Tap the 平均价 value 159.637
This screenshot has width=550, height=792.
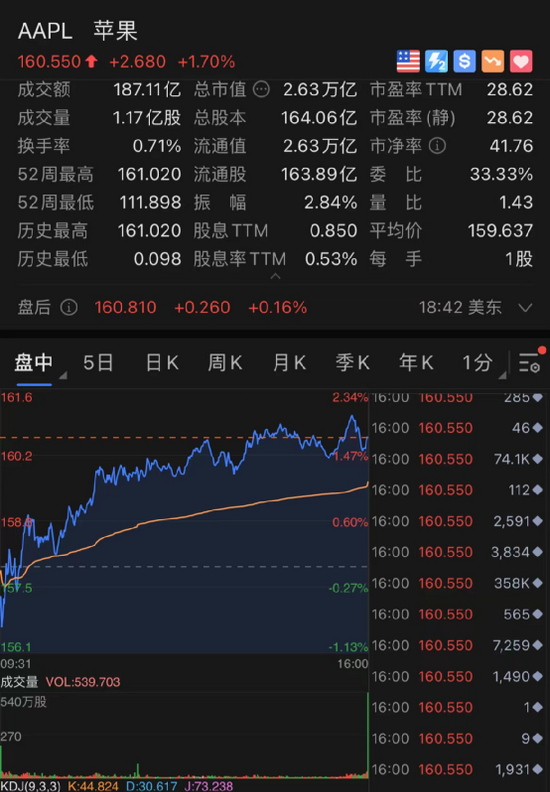pos(501,231)
